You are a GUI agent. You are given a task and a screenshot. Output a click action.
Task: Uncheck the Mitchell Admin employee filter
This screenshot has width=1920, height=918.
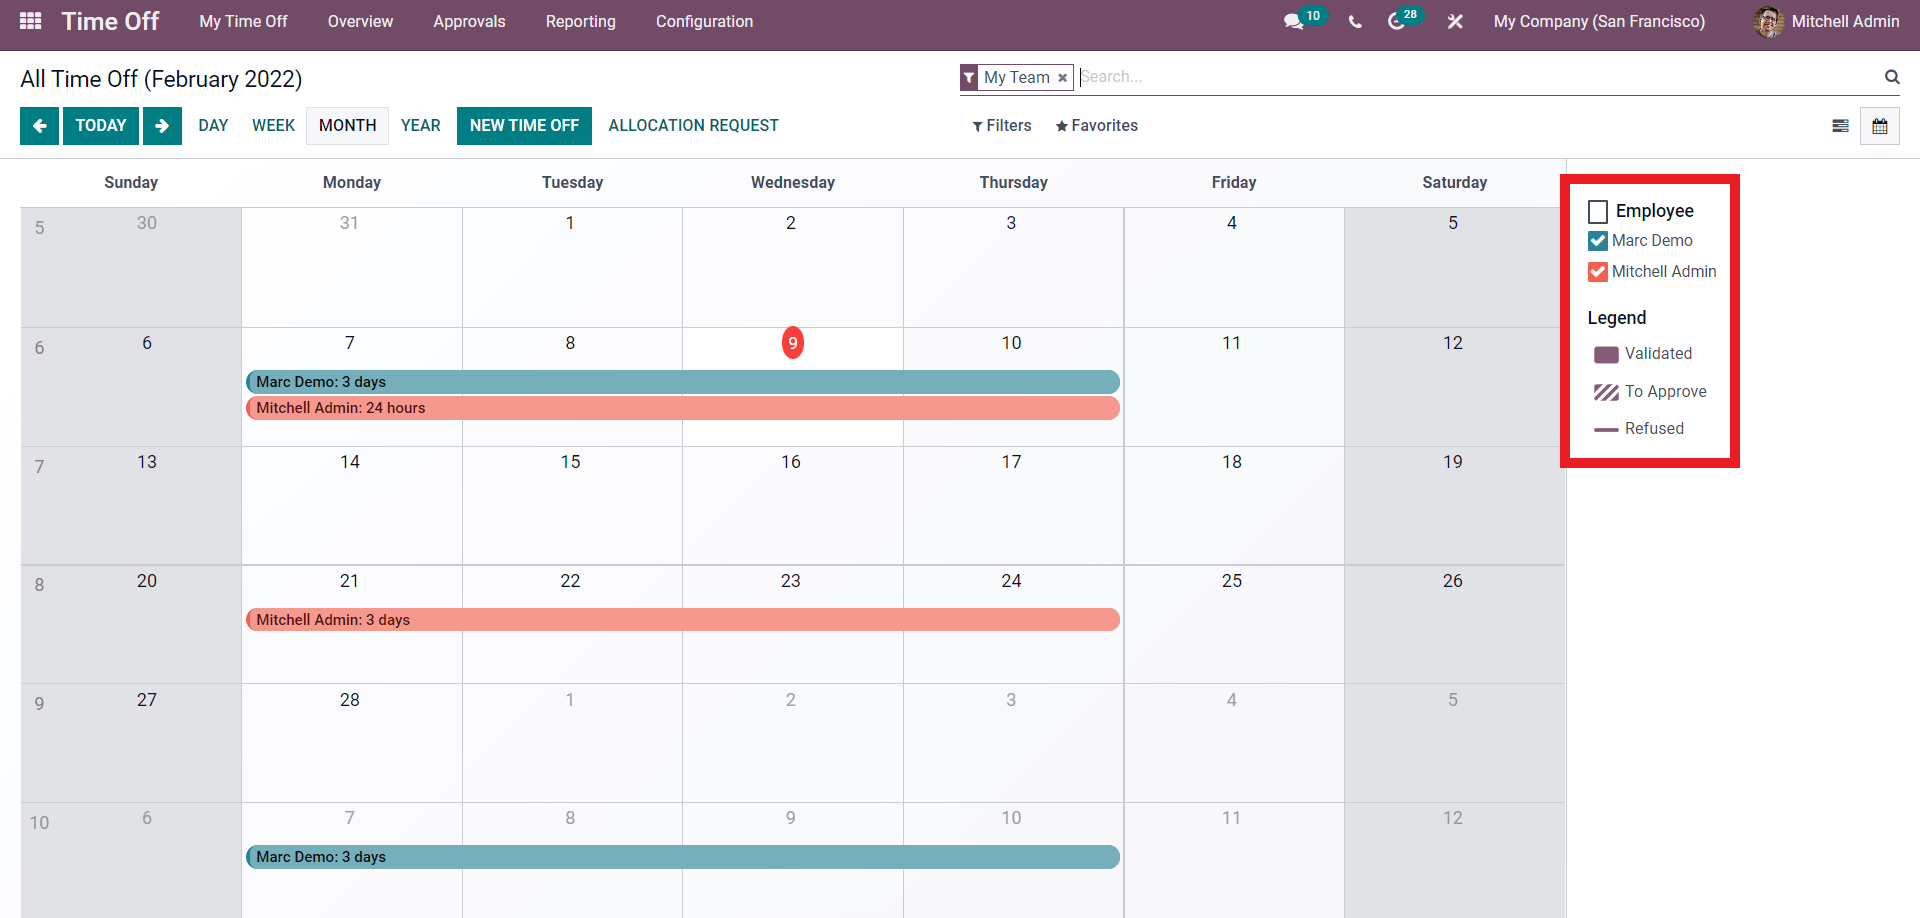[1598, 272]
